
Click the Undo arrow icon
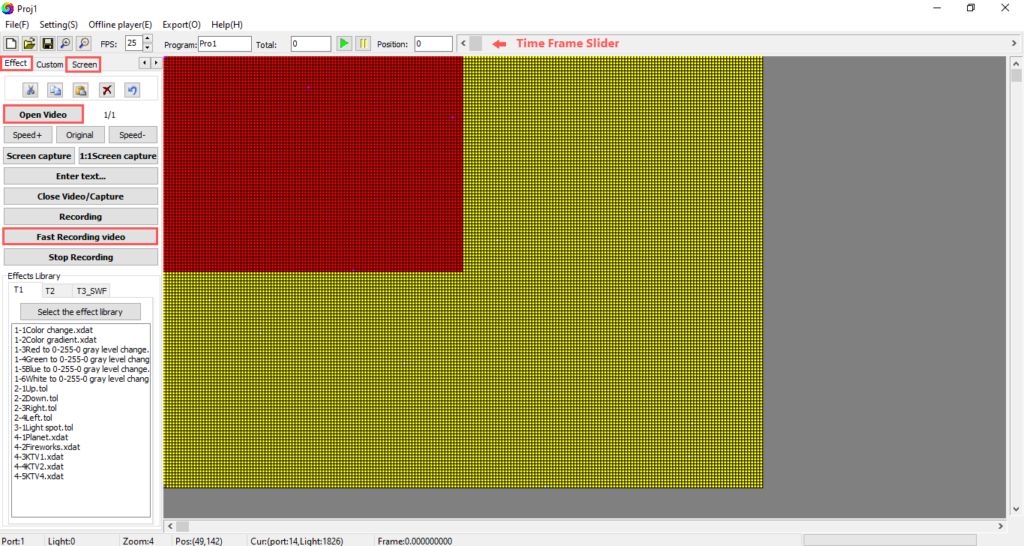coord(132,90)
